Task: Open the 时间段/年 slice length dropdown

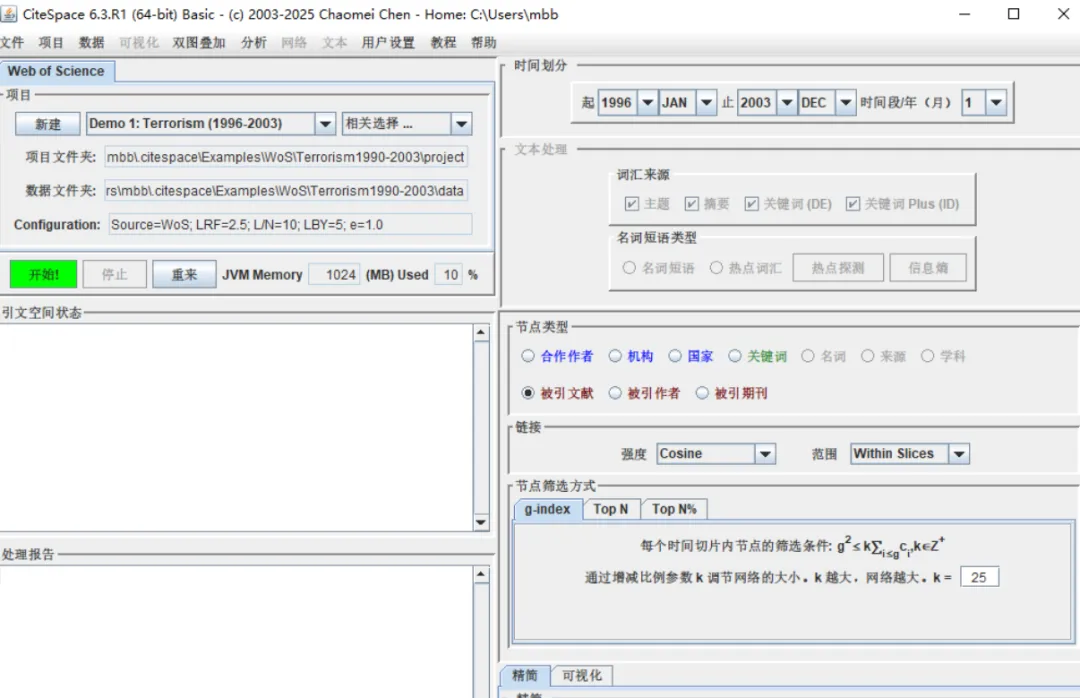Action: (x=996, y=103)
